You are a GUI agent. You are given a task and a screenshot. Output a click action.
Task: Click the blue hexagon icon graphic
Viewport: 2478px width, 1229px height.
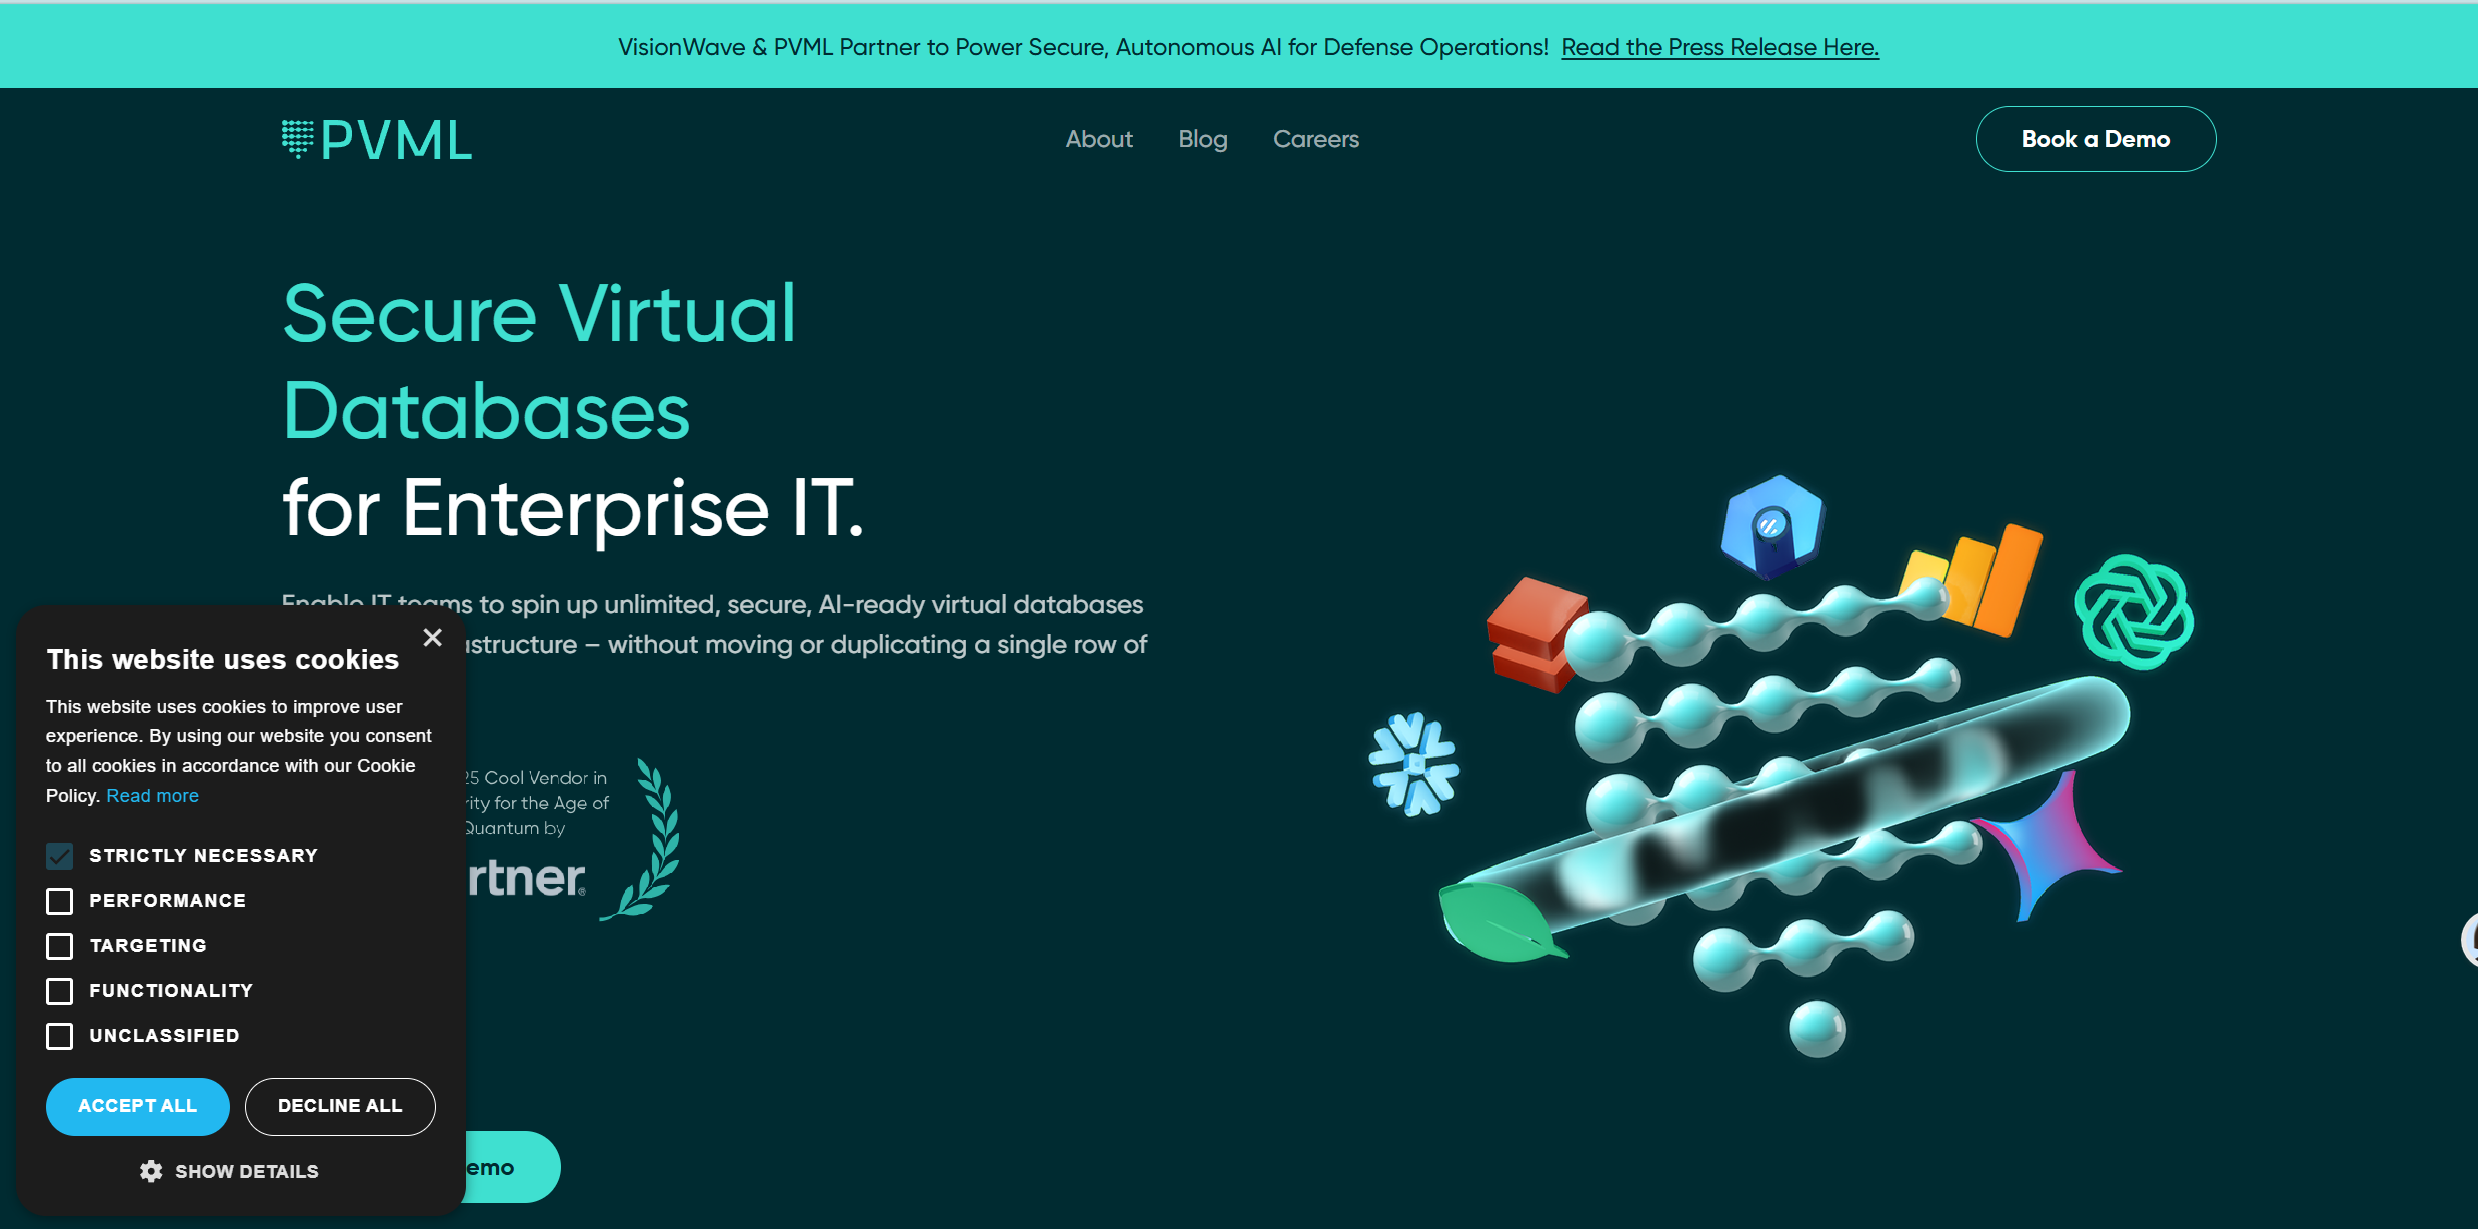click(x=1772, y=526)
